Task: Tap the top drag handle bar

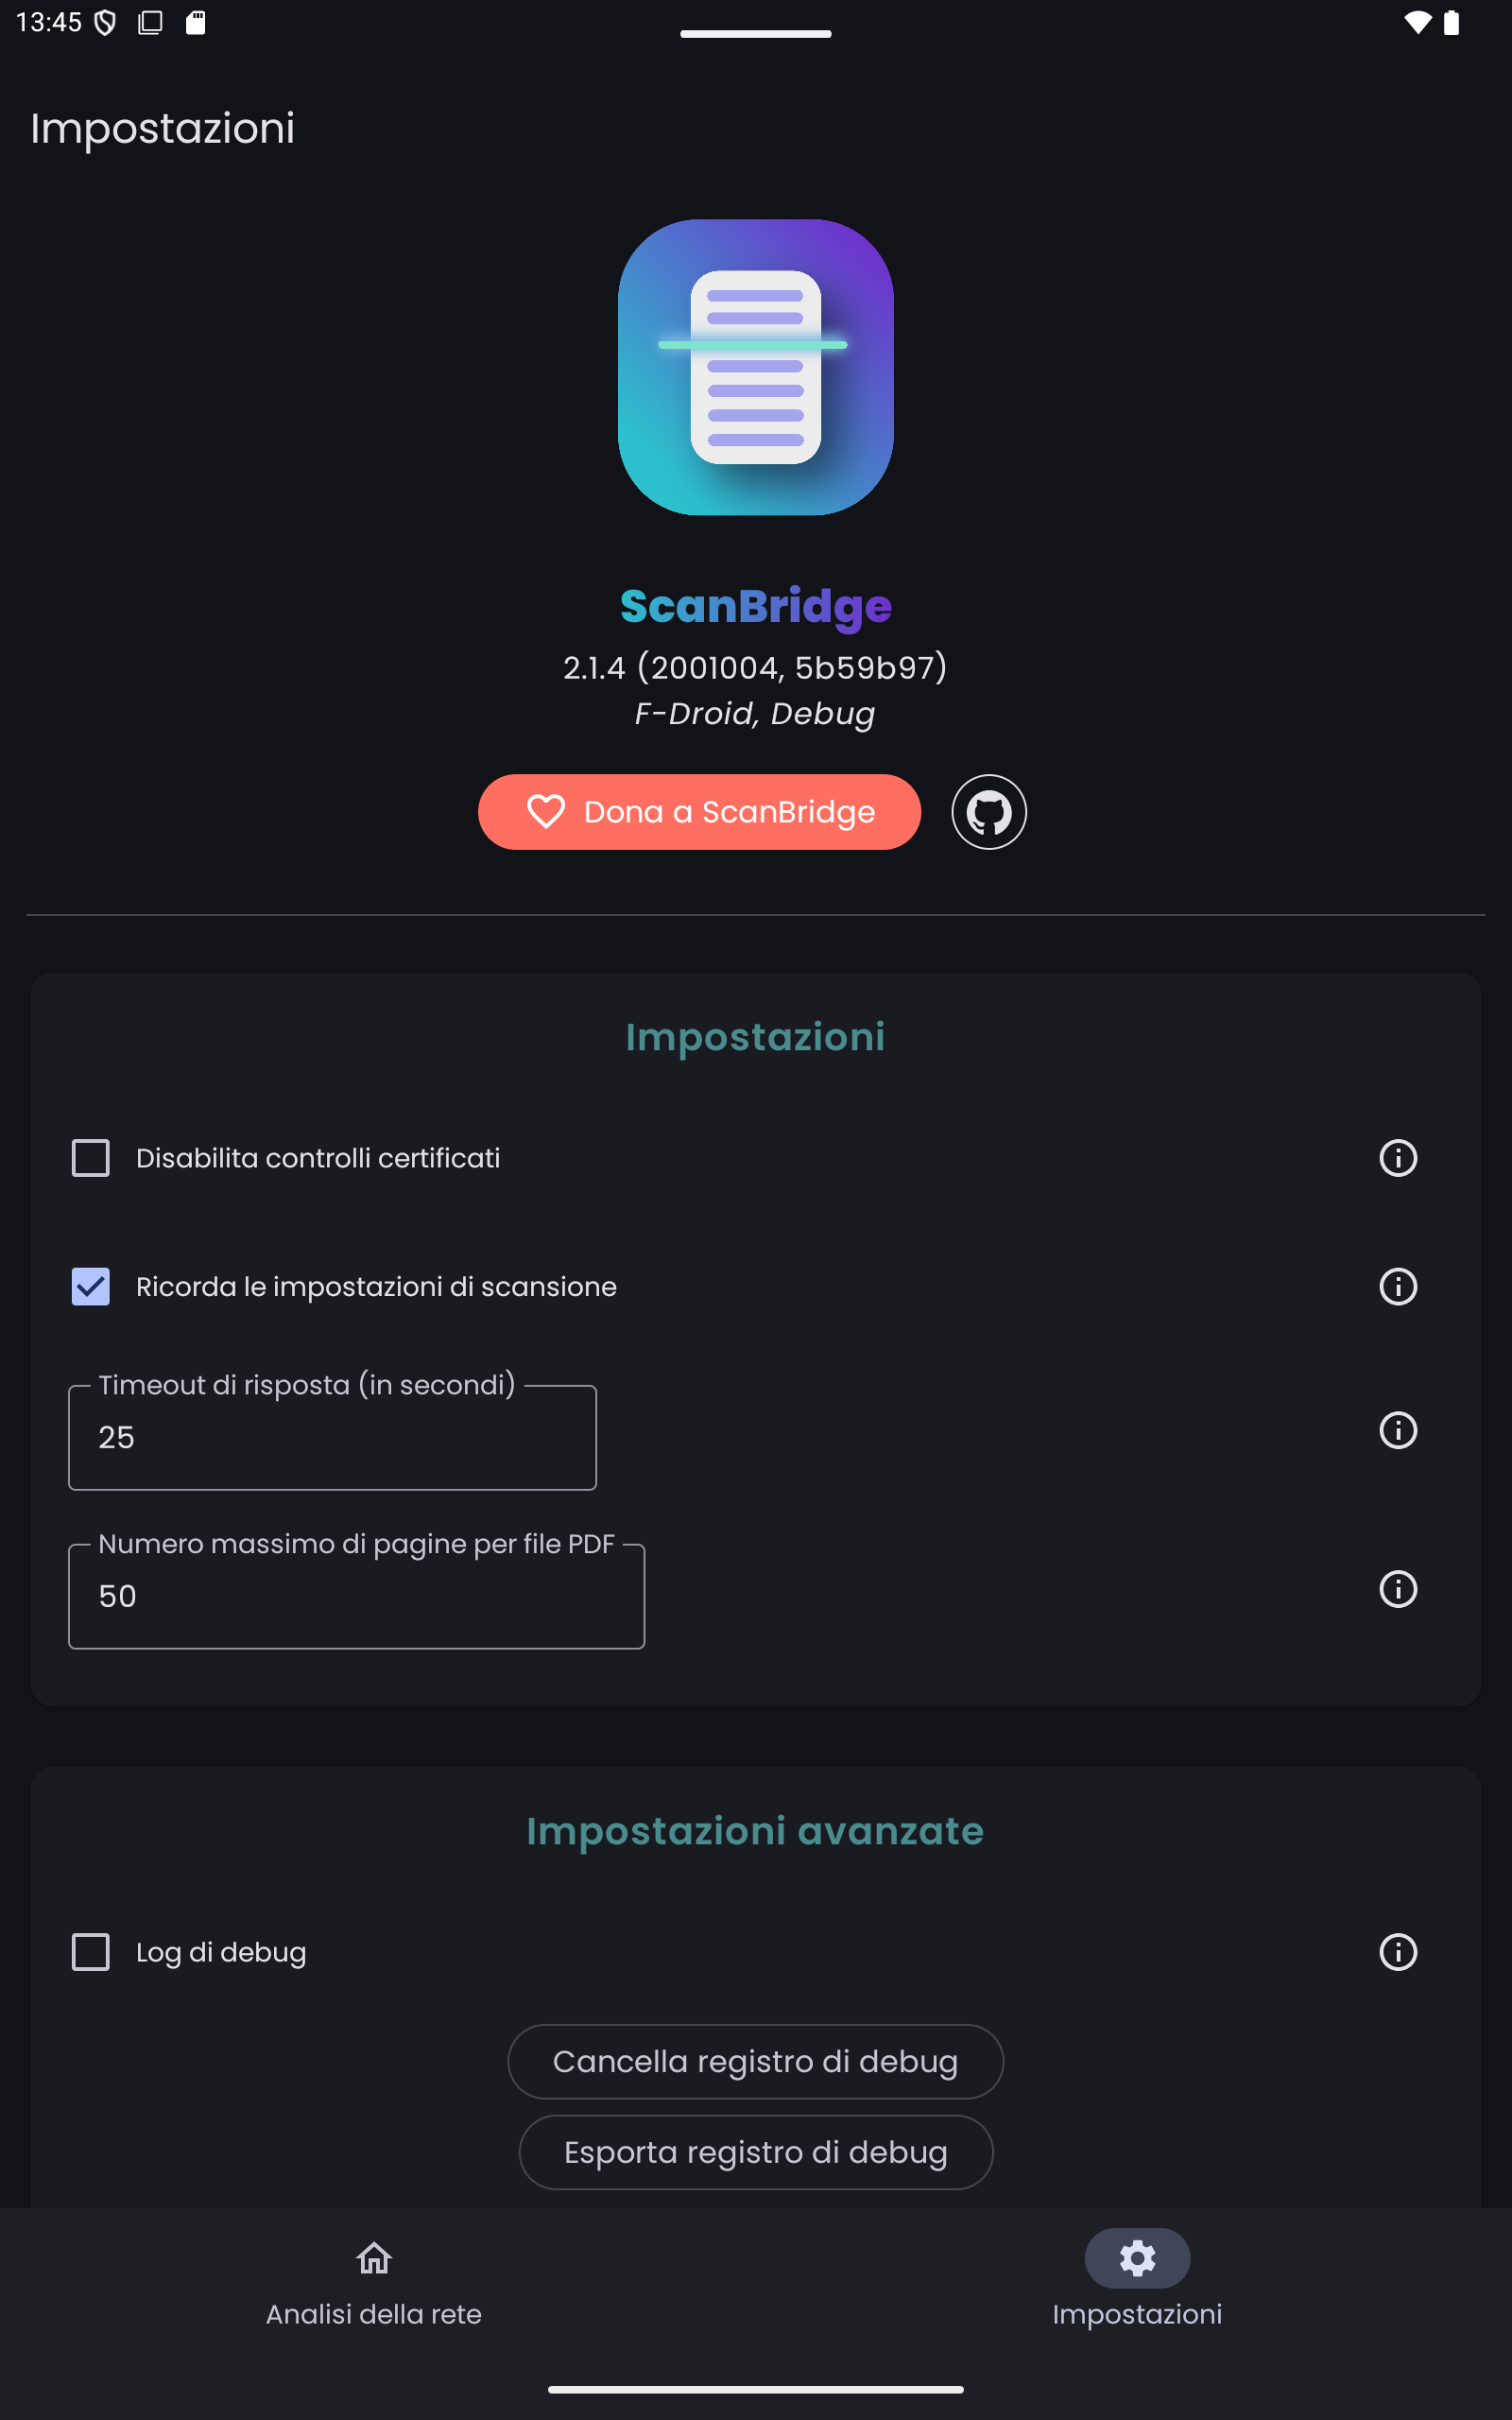Action: [755, 34]
